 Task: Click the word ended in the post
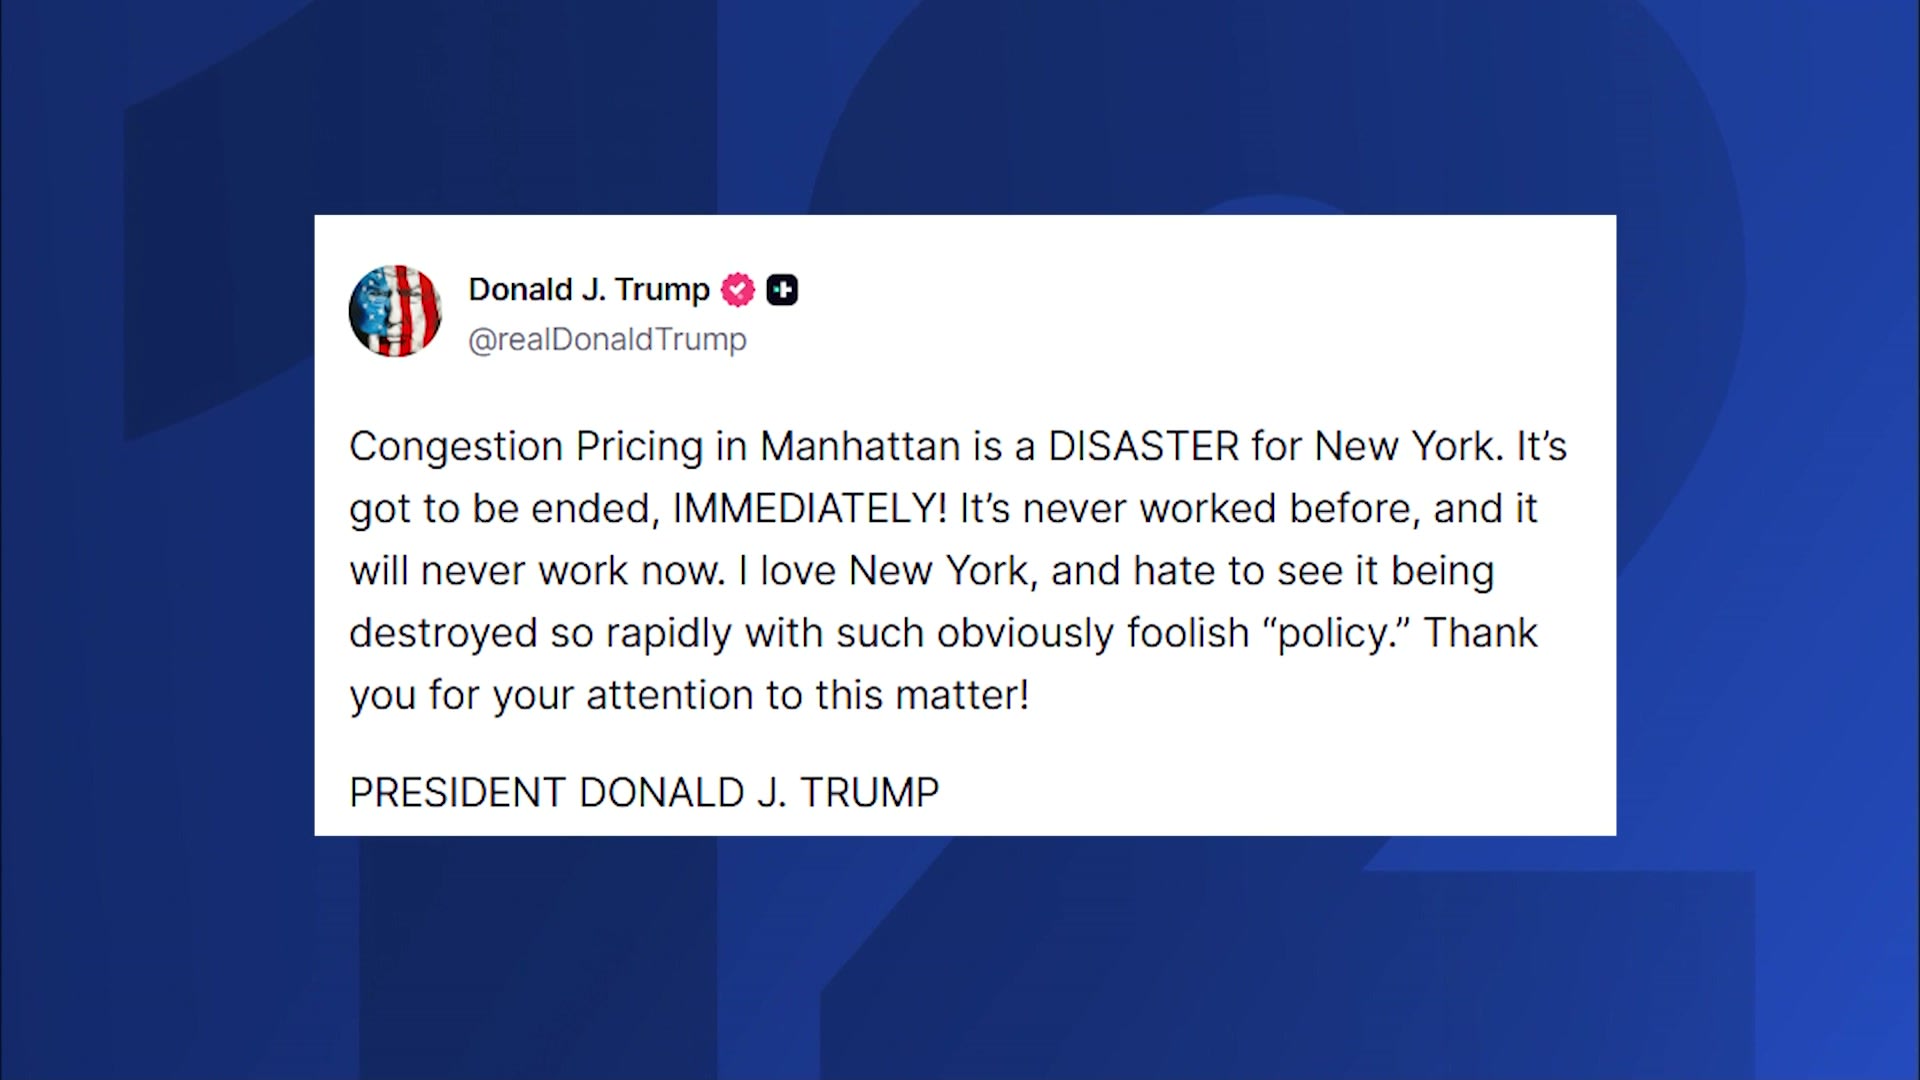(x=594, y=509)
